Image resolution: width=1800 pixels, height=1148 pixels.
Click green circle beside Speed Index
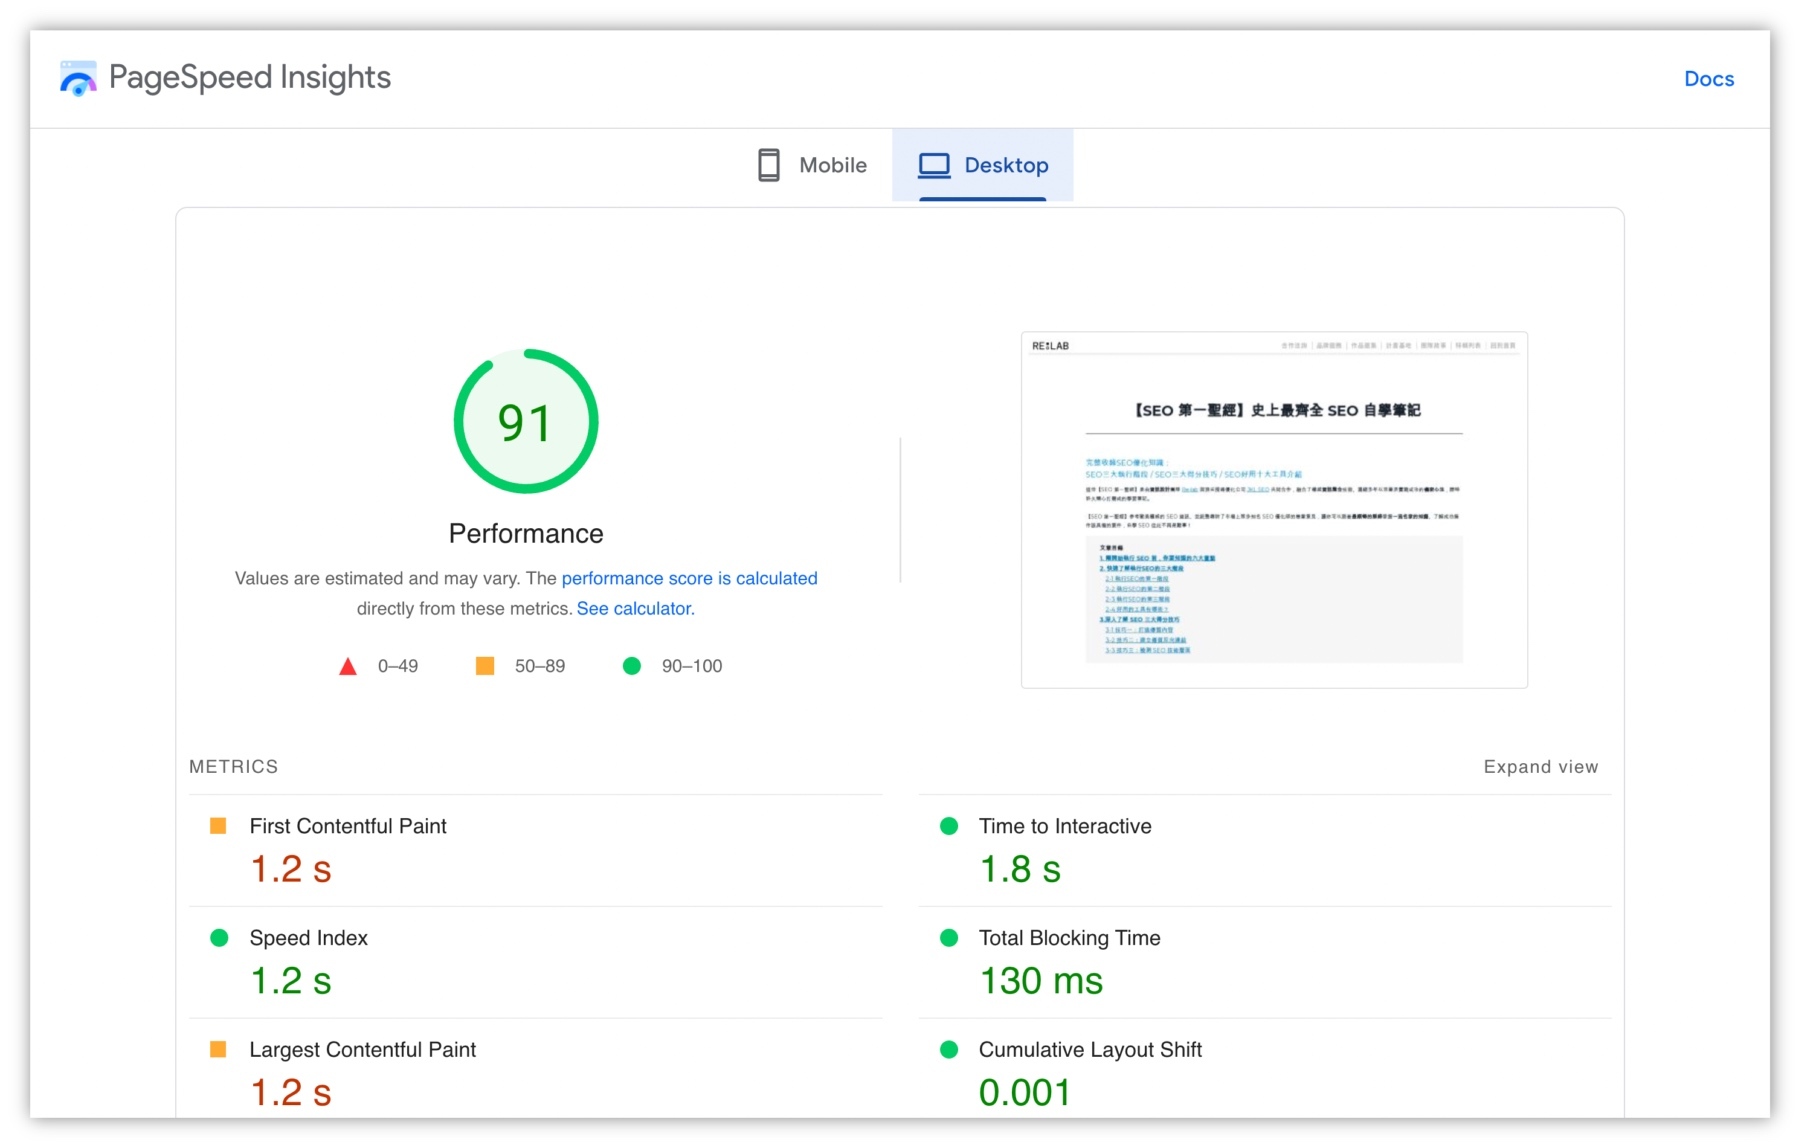[x=217, y=937]
